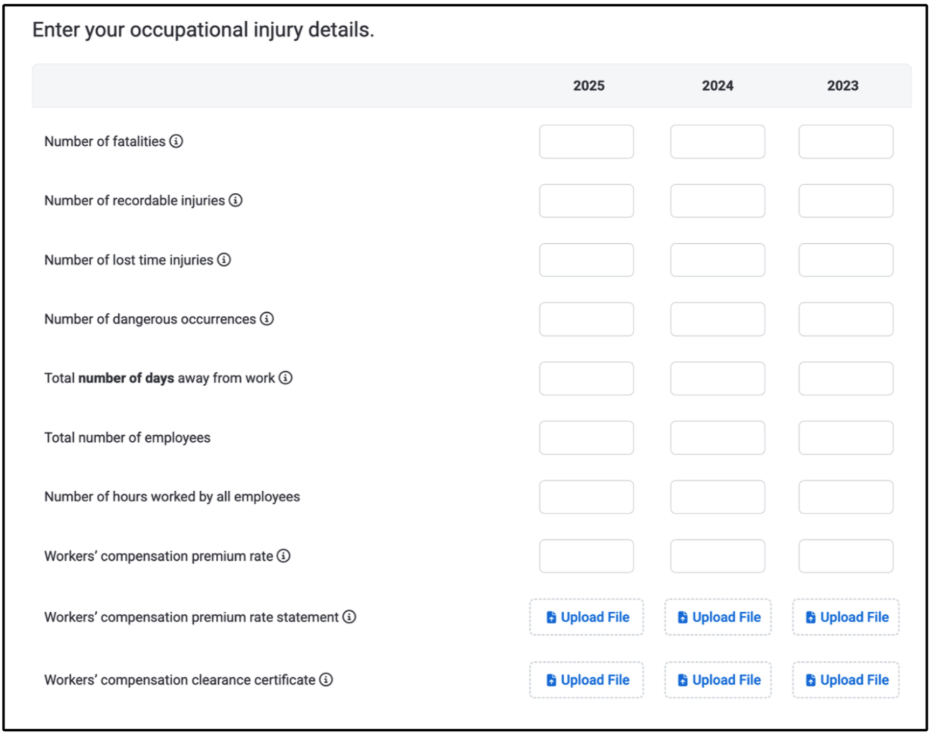The height and width of the screenshot is (738, 936).
Task: Click info icon beside clearance certificate
Action: pyautogui.click(x=326, y=679)
